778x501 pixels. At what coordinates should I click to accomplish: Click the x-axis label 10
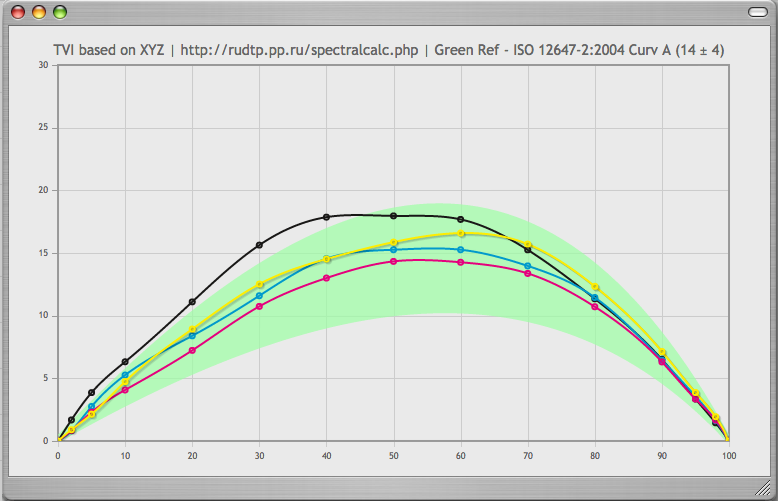point(125,456)
